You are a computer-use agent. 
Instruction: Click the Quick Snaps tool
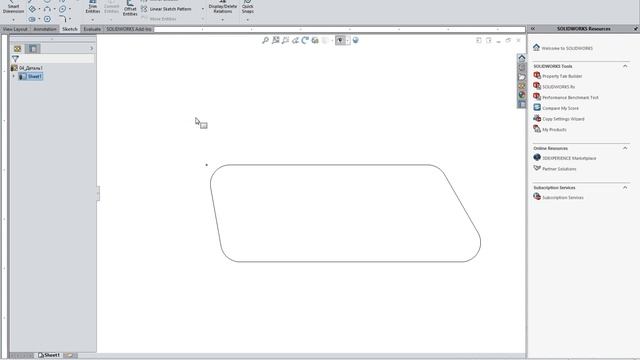click(247, 7)
